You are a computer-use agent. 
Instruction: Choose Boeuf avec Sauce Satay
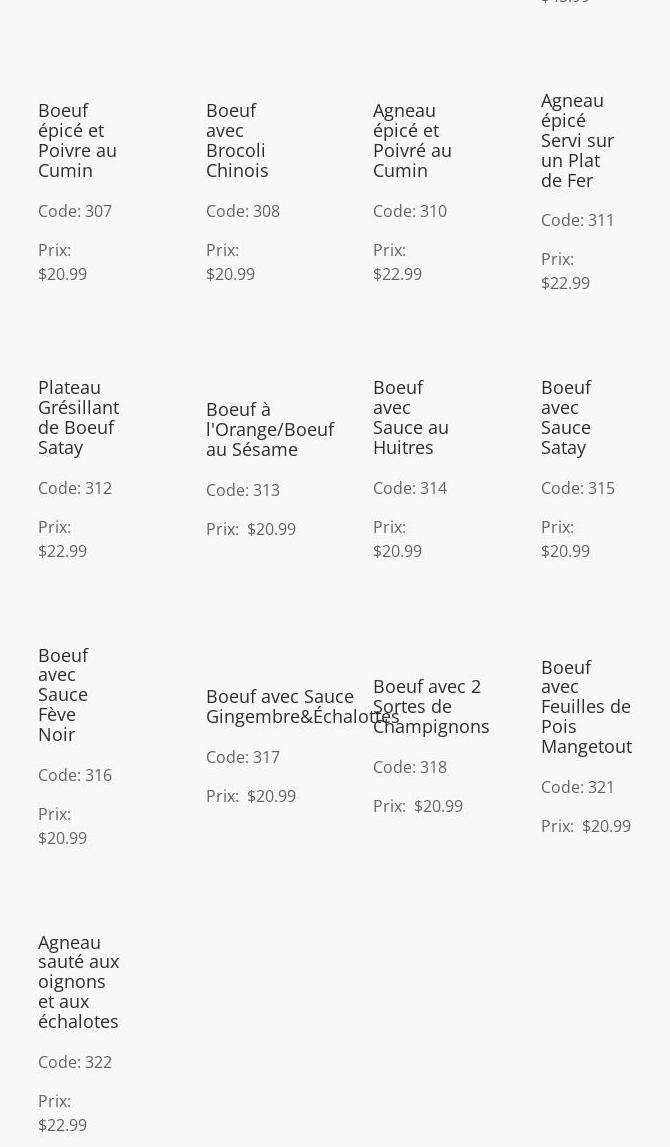click(566, 418)
